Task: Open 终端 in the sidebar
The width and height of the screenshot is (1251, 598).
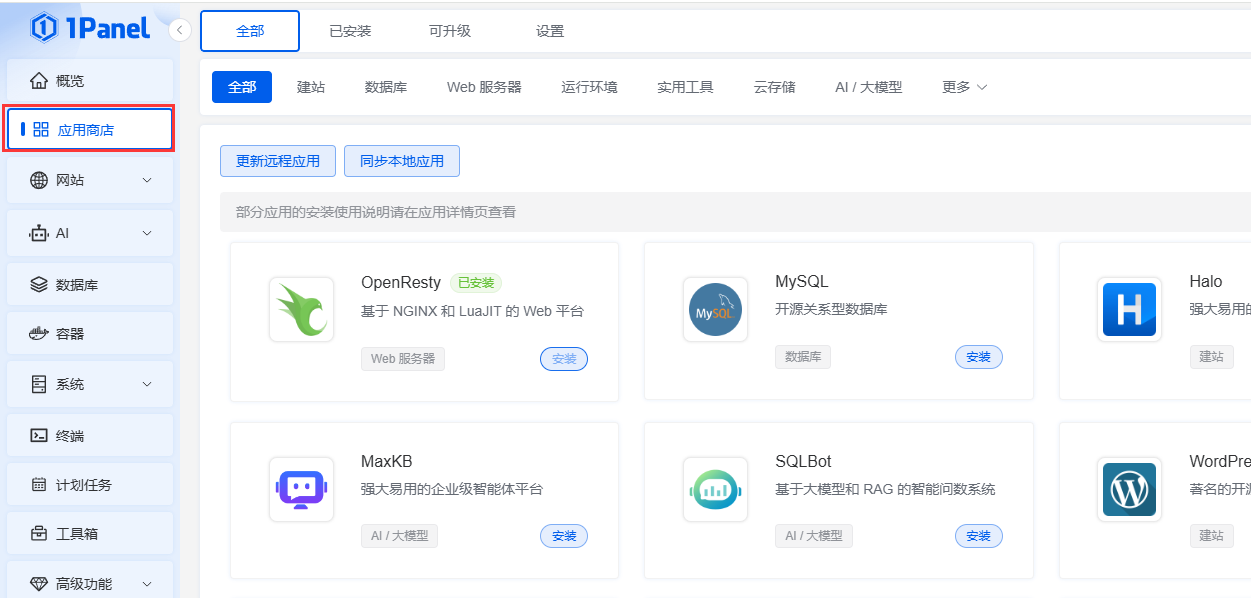Action: click(90, 435)
